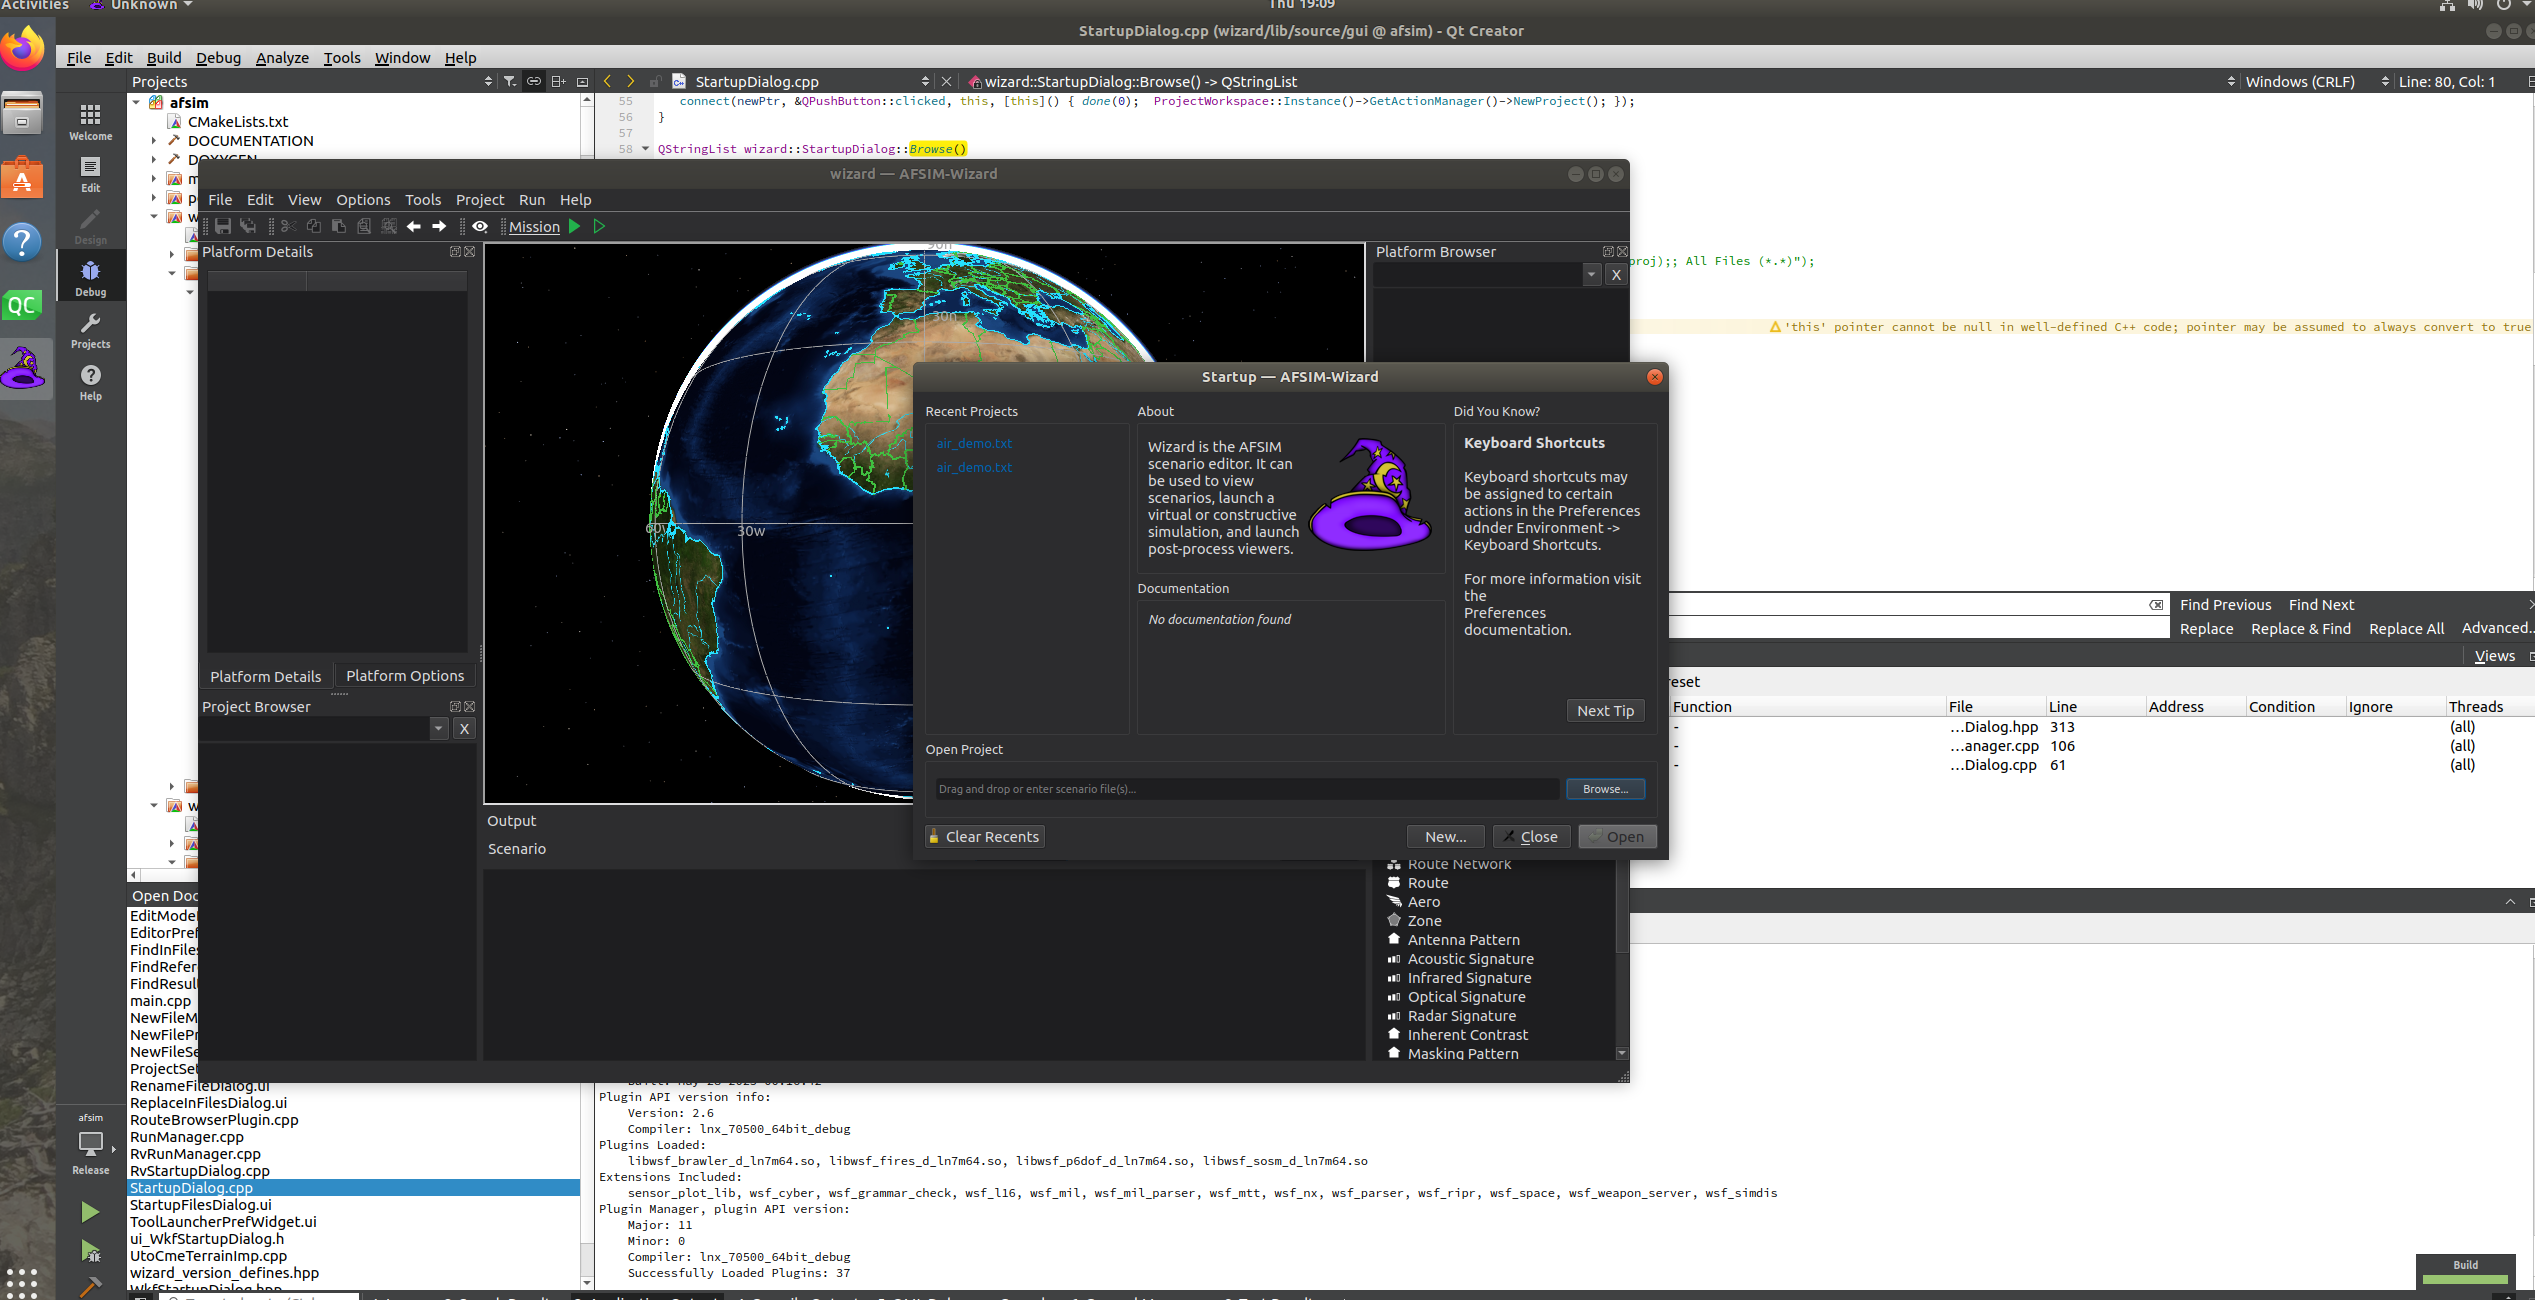Run the Mission scenario via green play icon
2535x1300 pixels.
point(575,226)
